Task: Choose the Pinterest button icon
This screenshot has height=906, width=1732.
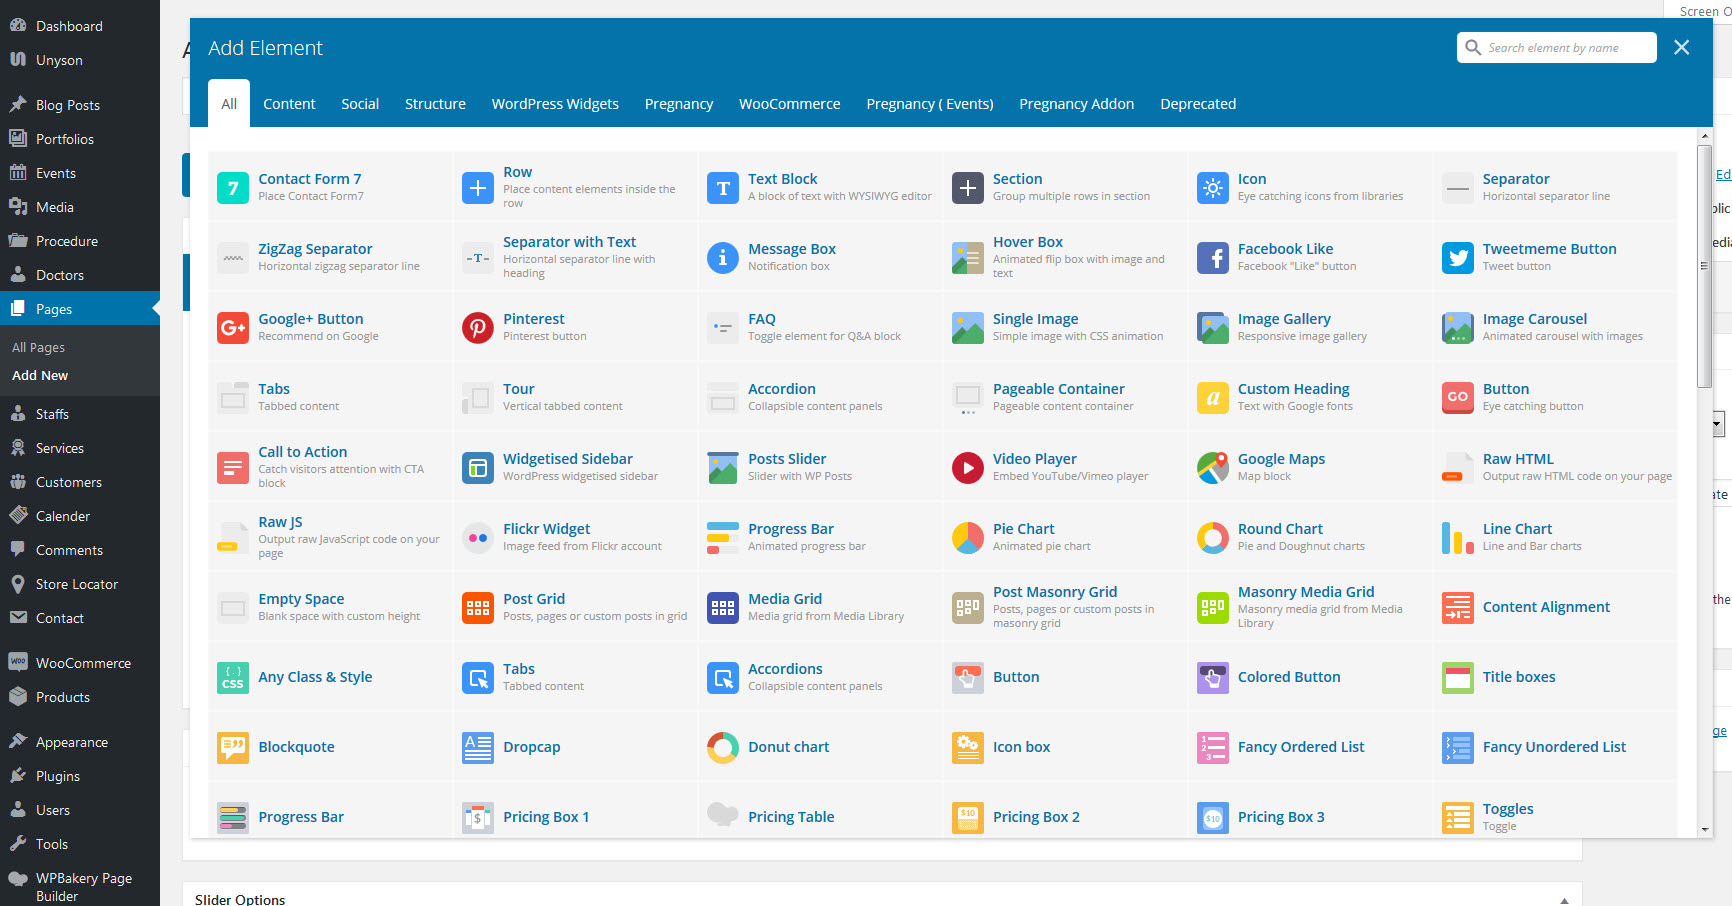Action: 478,327
